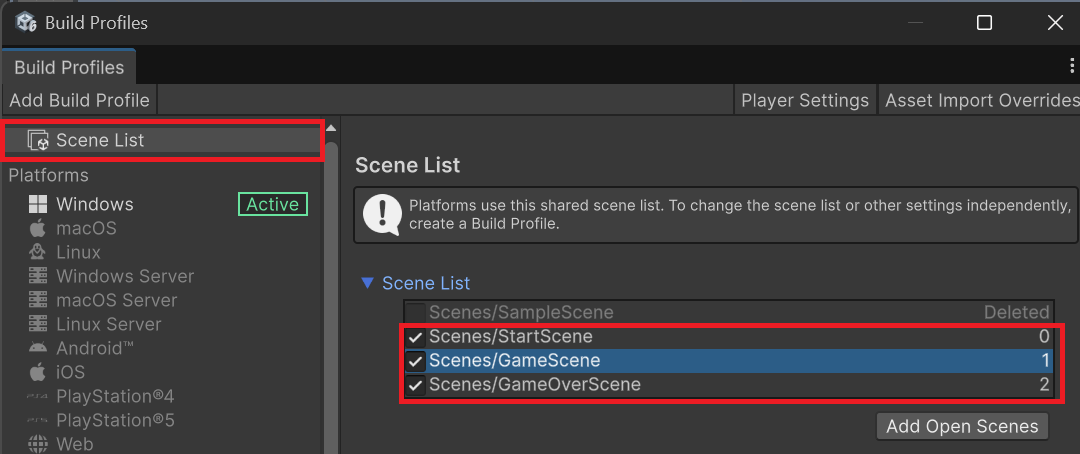Viewport: 1080px width, 454px height.
Task: Uncheck the Scenes/GameOverScene checkbox
Action: [x=415, y=385]
